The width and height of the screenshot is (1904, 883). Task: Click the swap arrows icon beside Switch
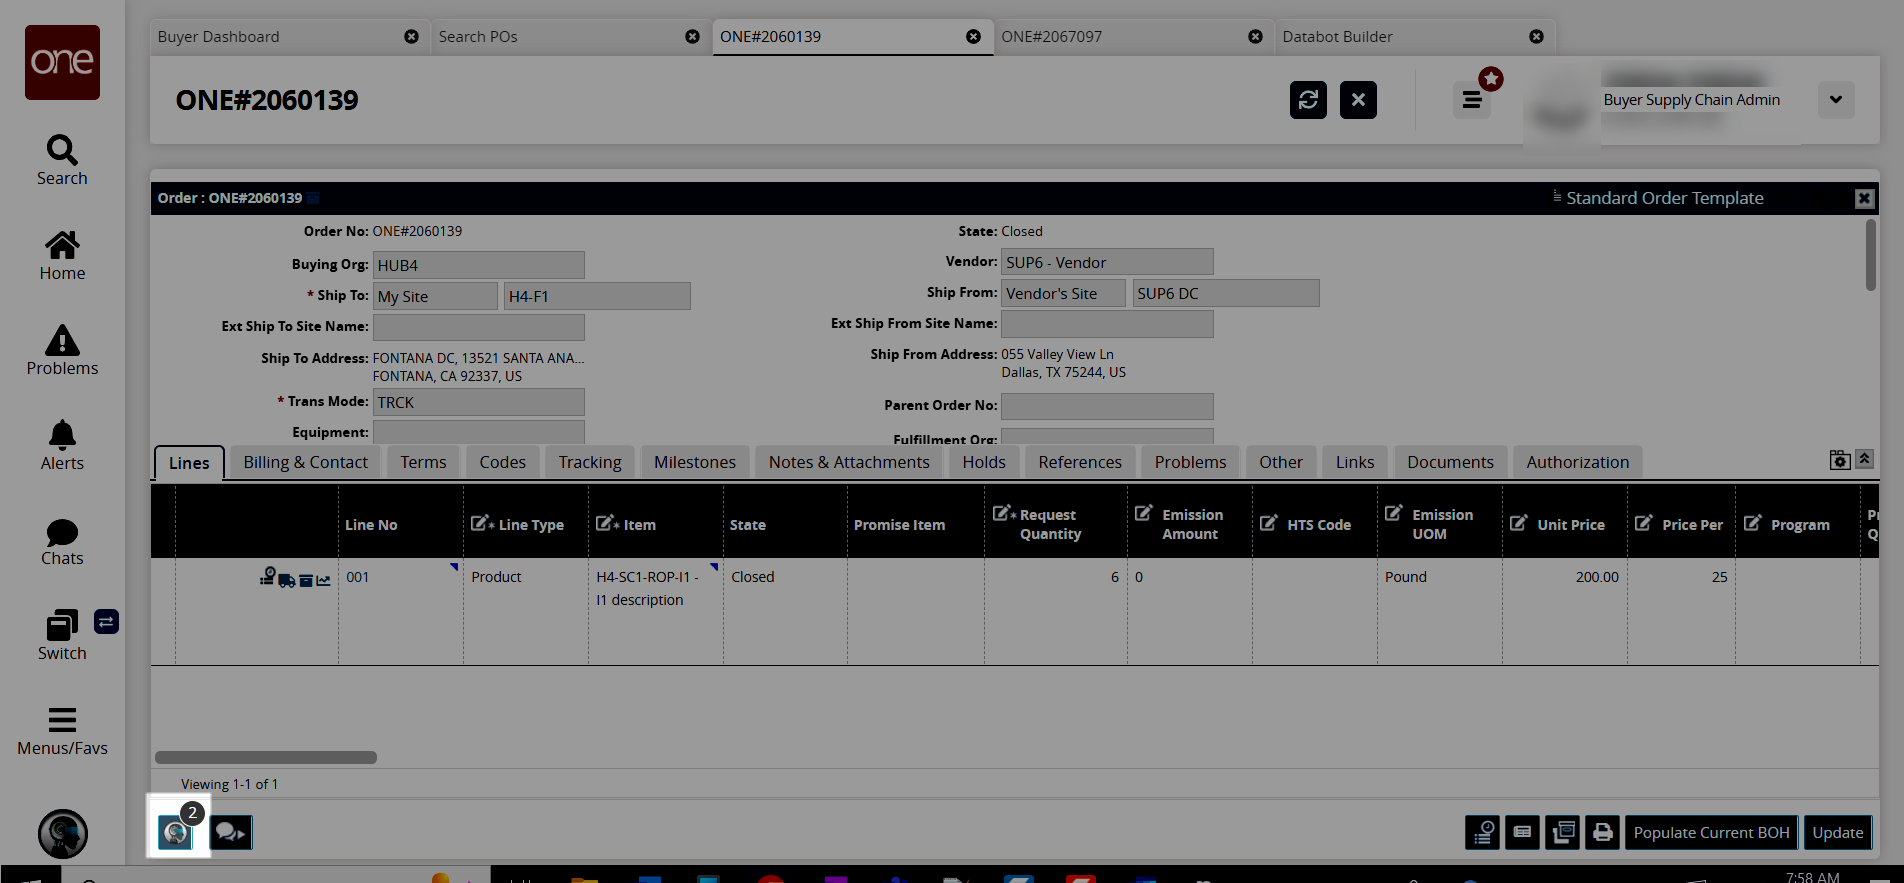(x=106, y=622)
